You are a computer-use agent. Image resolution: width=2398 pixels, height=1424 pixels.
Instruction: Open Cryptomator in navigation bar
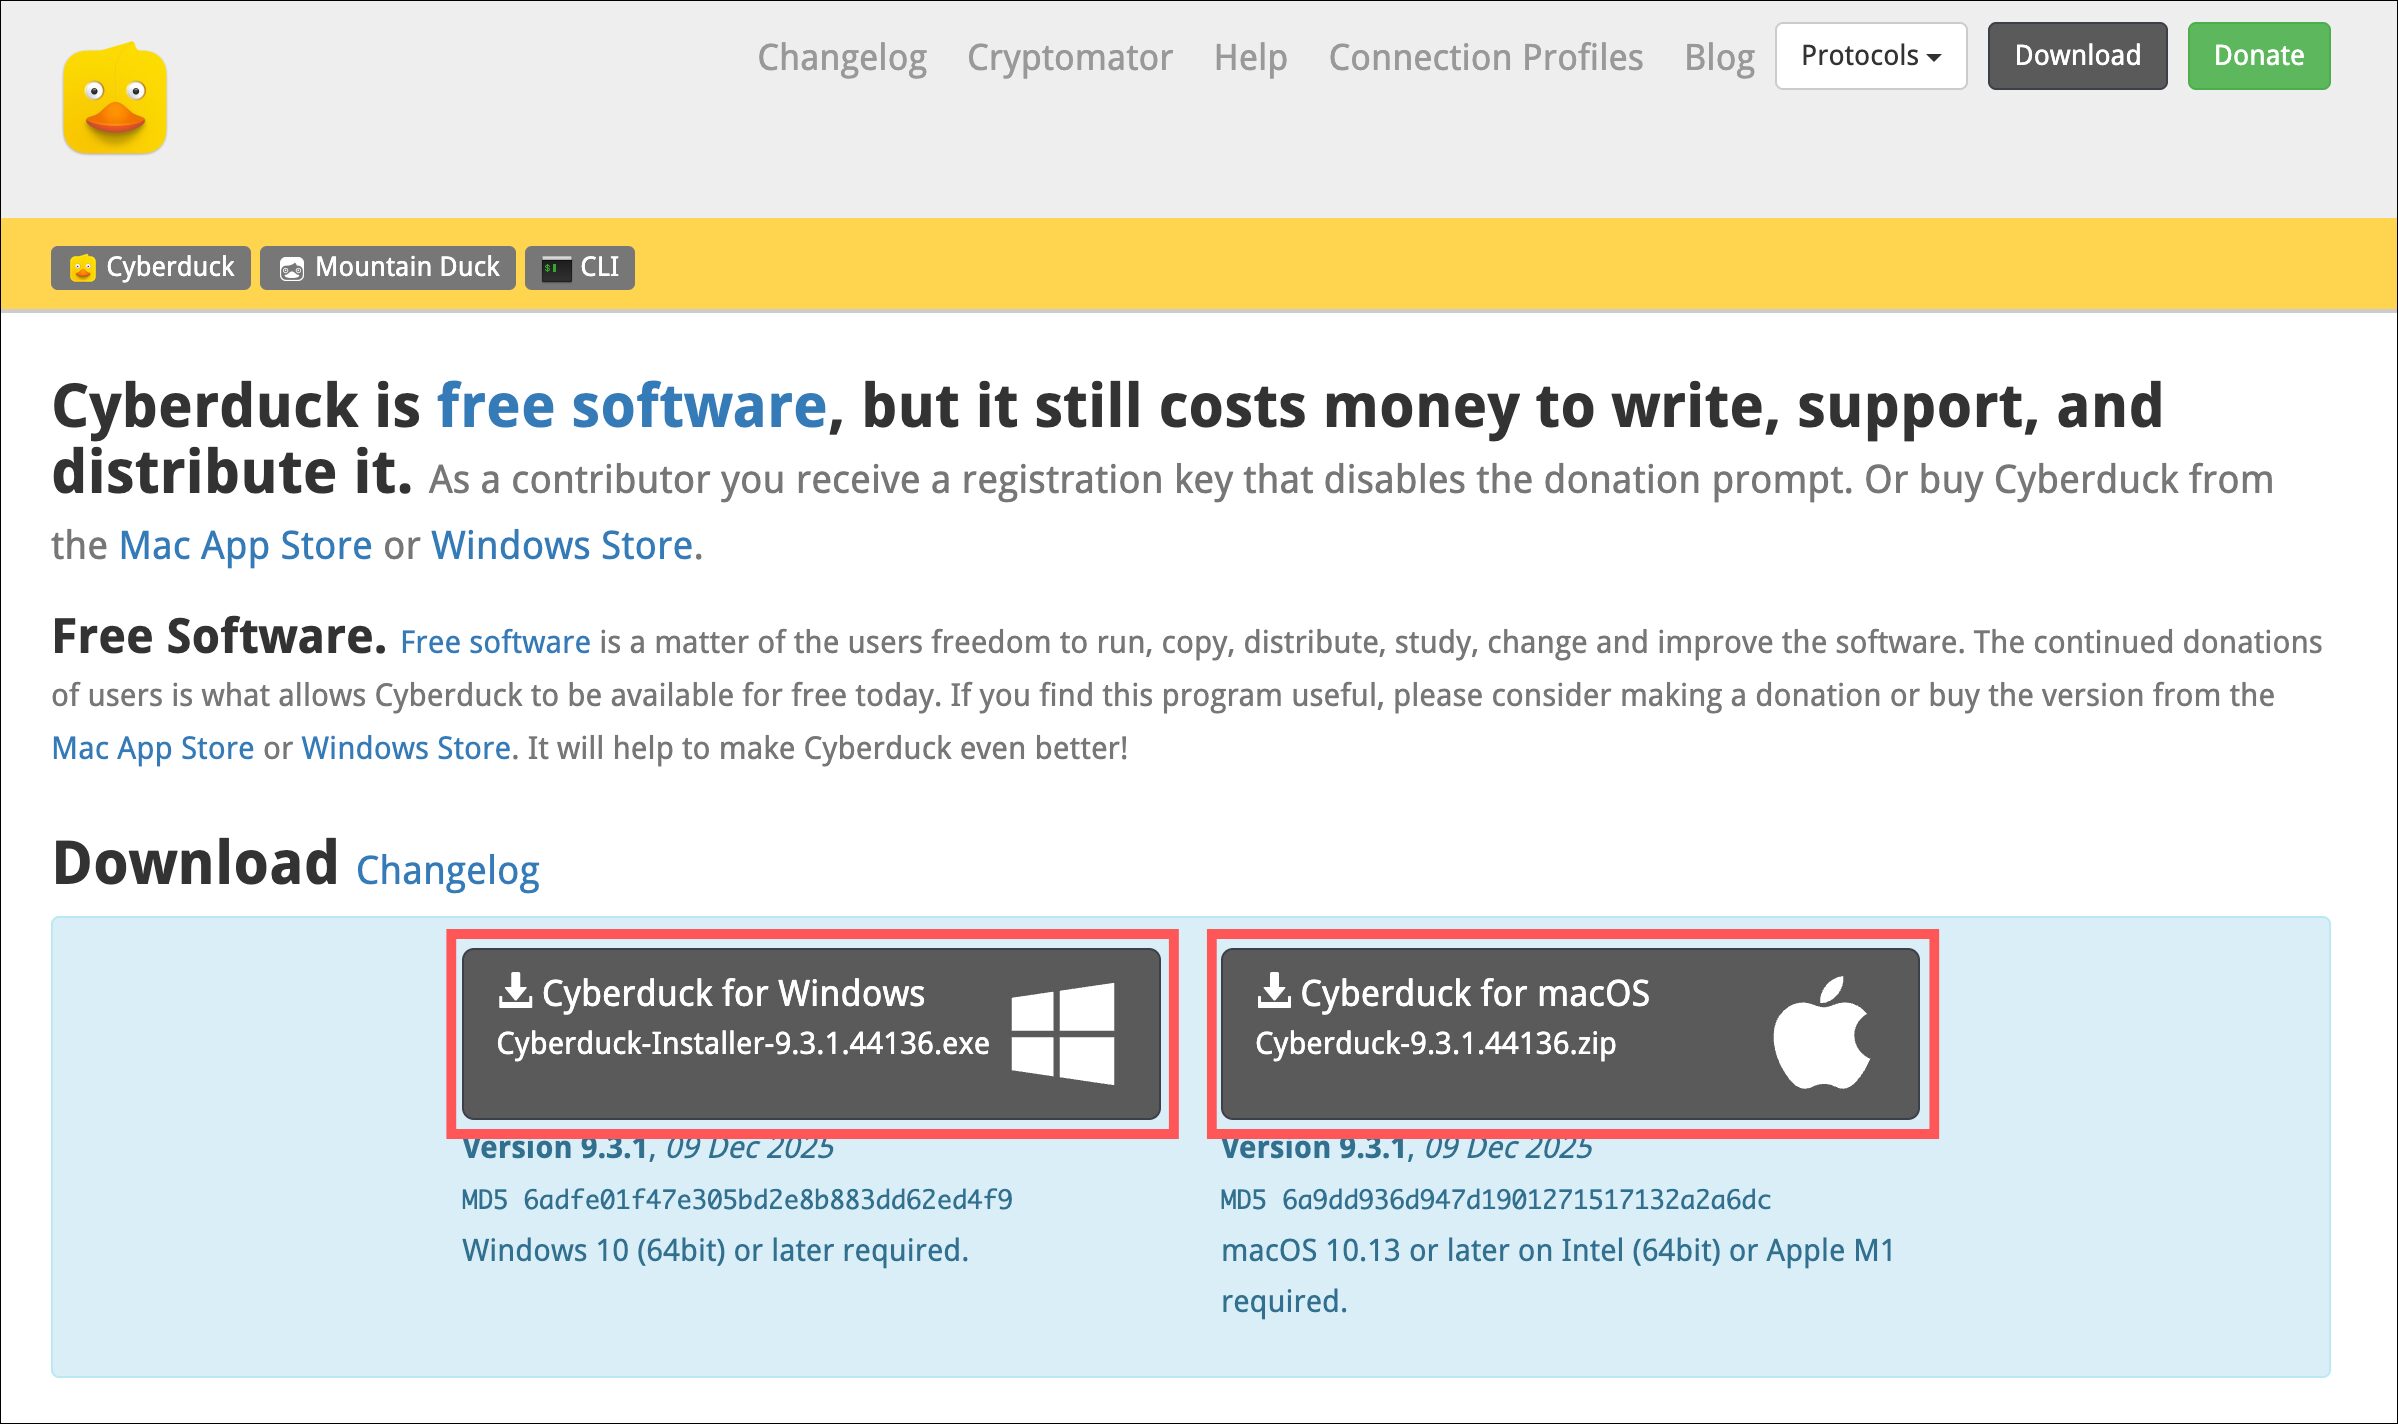[1069, 57]
